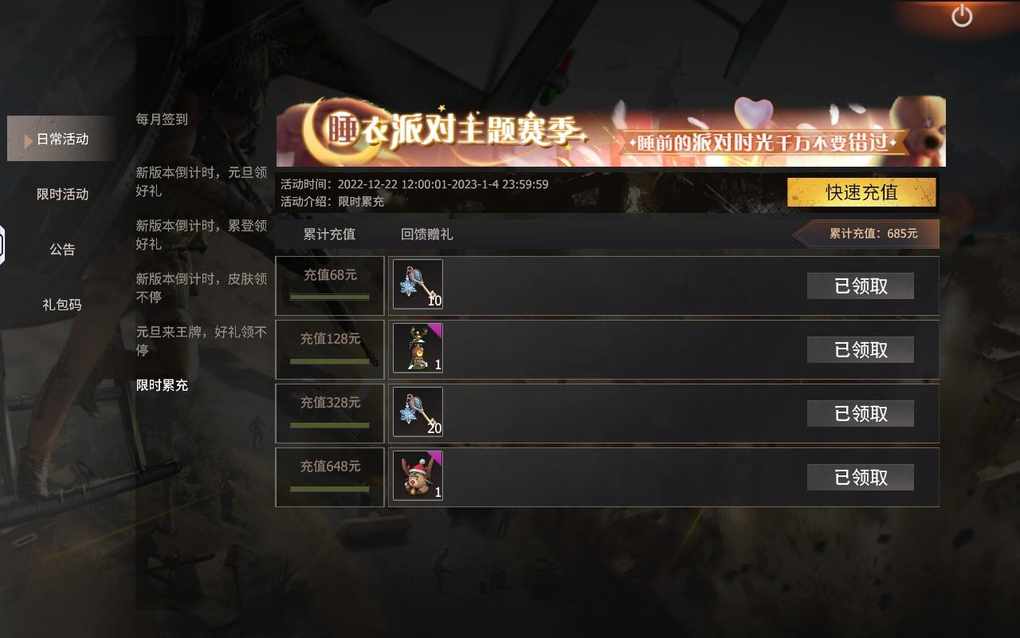1020x638 pixels.
Task: Click the partial hexagon icon on left edge
Action: tap(3, 245)
